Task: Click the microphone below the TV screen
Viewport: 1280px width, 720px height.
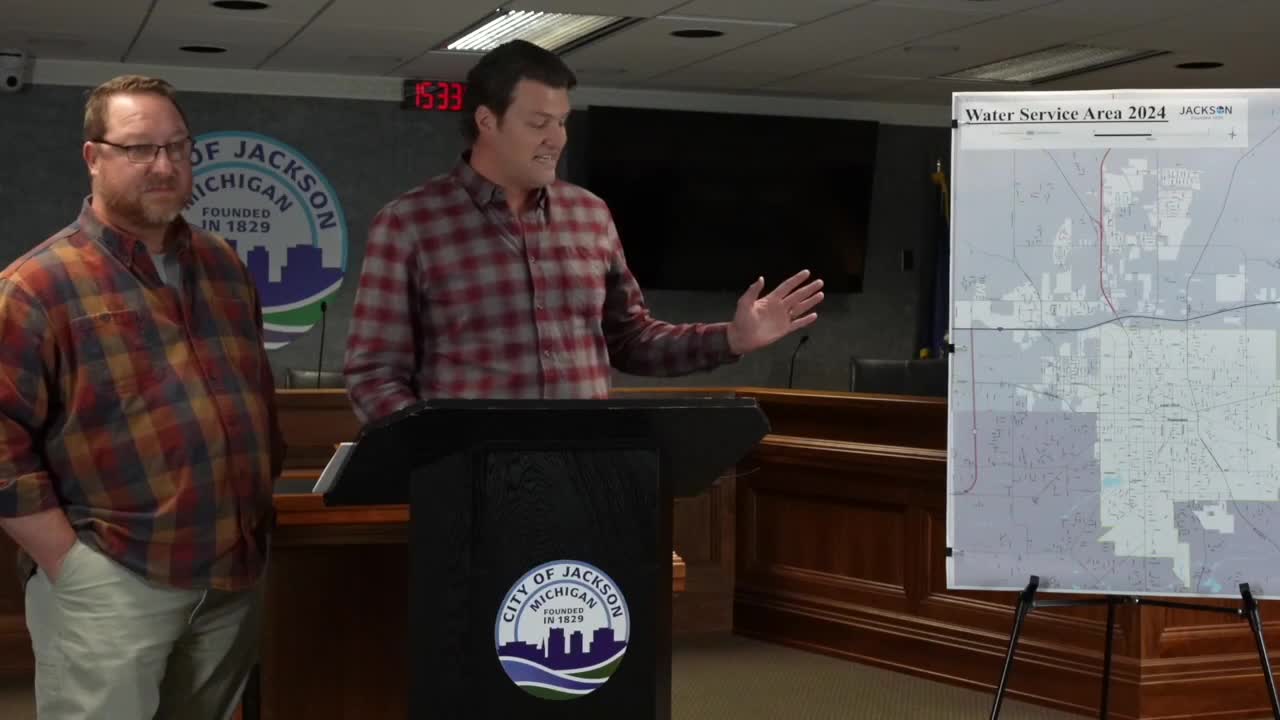Action: [x=796, y=359]
